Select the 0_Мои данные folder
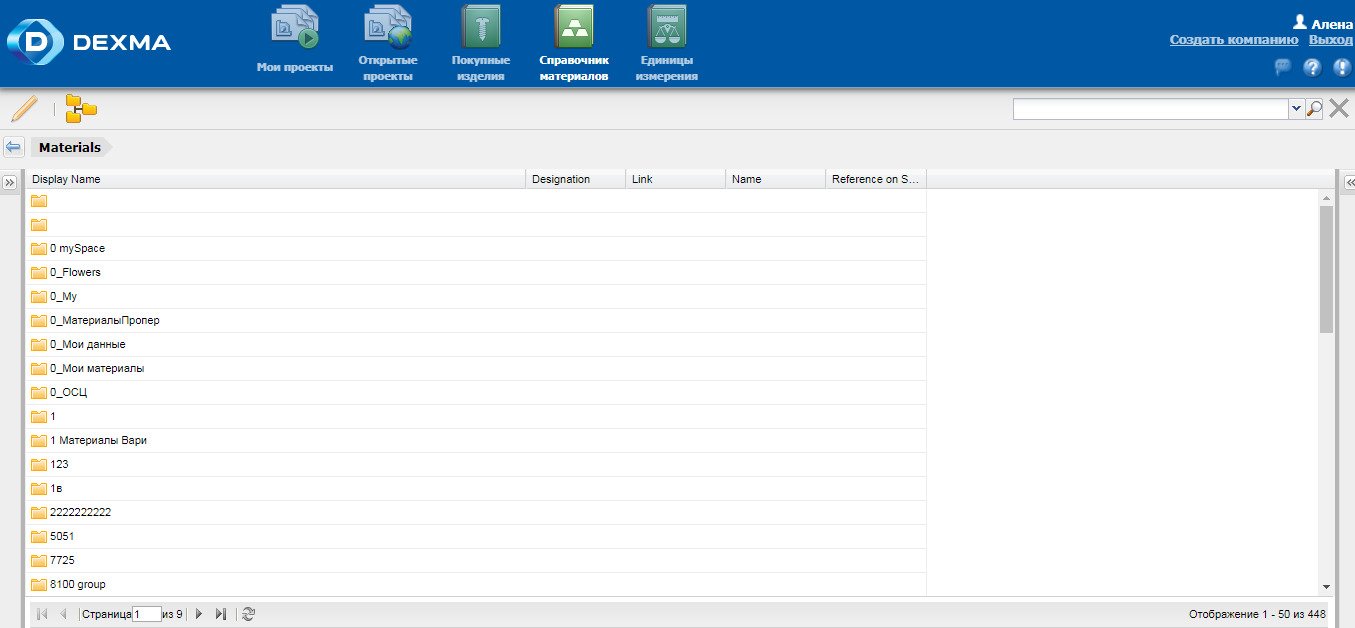Image resolution: width=1355 pixels, height=628 pixels. tap(476, 344)
